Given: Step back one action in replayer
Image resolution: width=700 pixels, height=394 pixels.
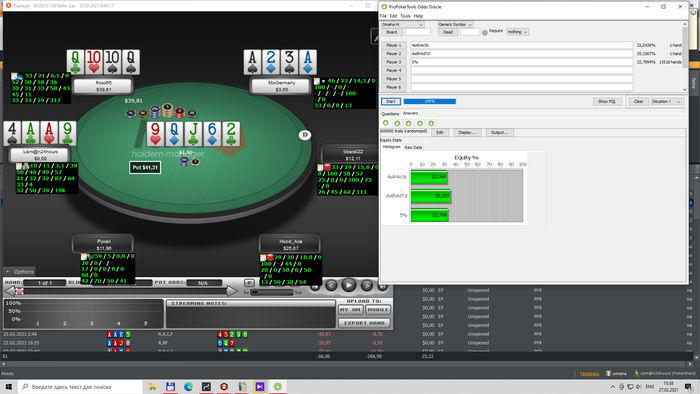Looking at the screenshot, I should coord(331,285).
